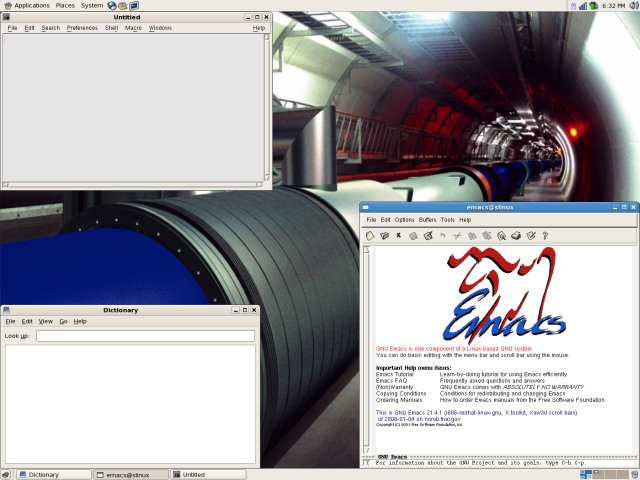Click the search magnifier icon in Emacs toolbar
This screenshot has height=480, width=640.
(501, 235)
